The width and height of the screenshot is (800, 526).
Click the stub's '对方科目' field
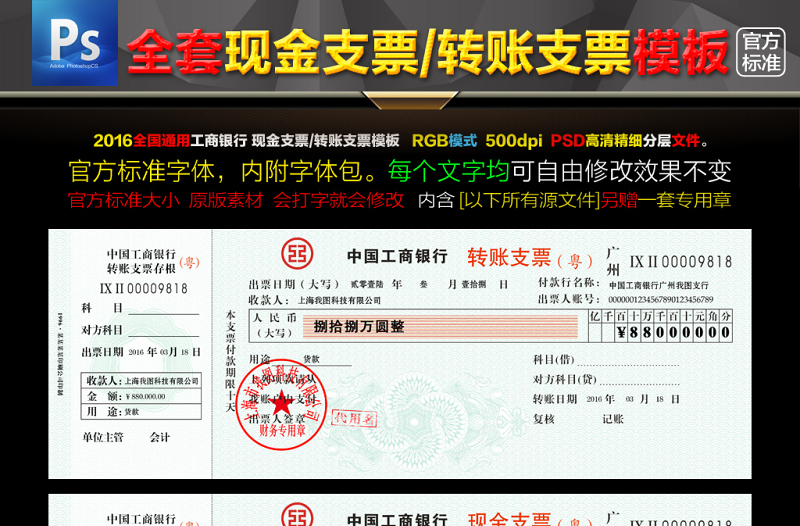pos(140,330)
